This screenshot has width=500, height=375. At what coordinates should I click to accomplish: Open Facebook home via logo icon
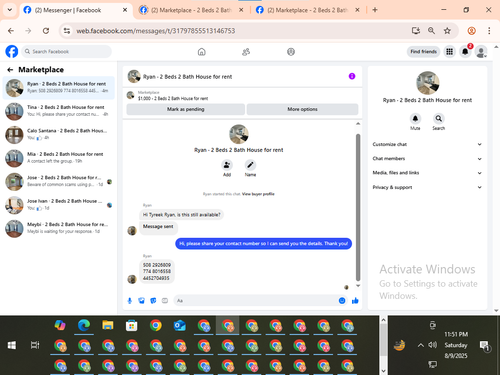(x=12, y=52)
